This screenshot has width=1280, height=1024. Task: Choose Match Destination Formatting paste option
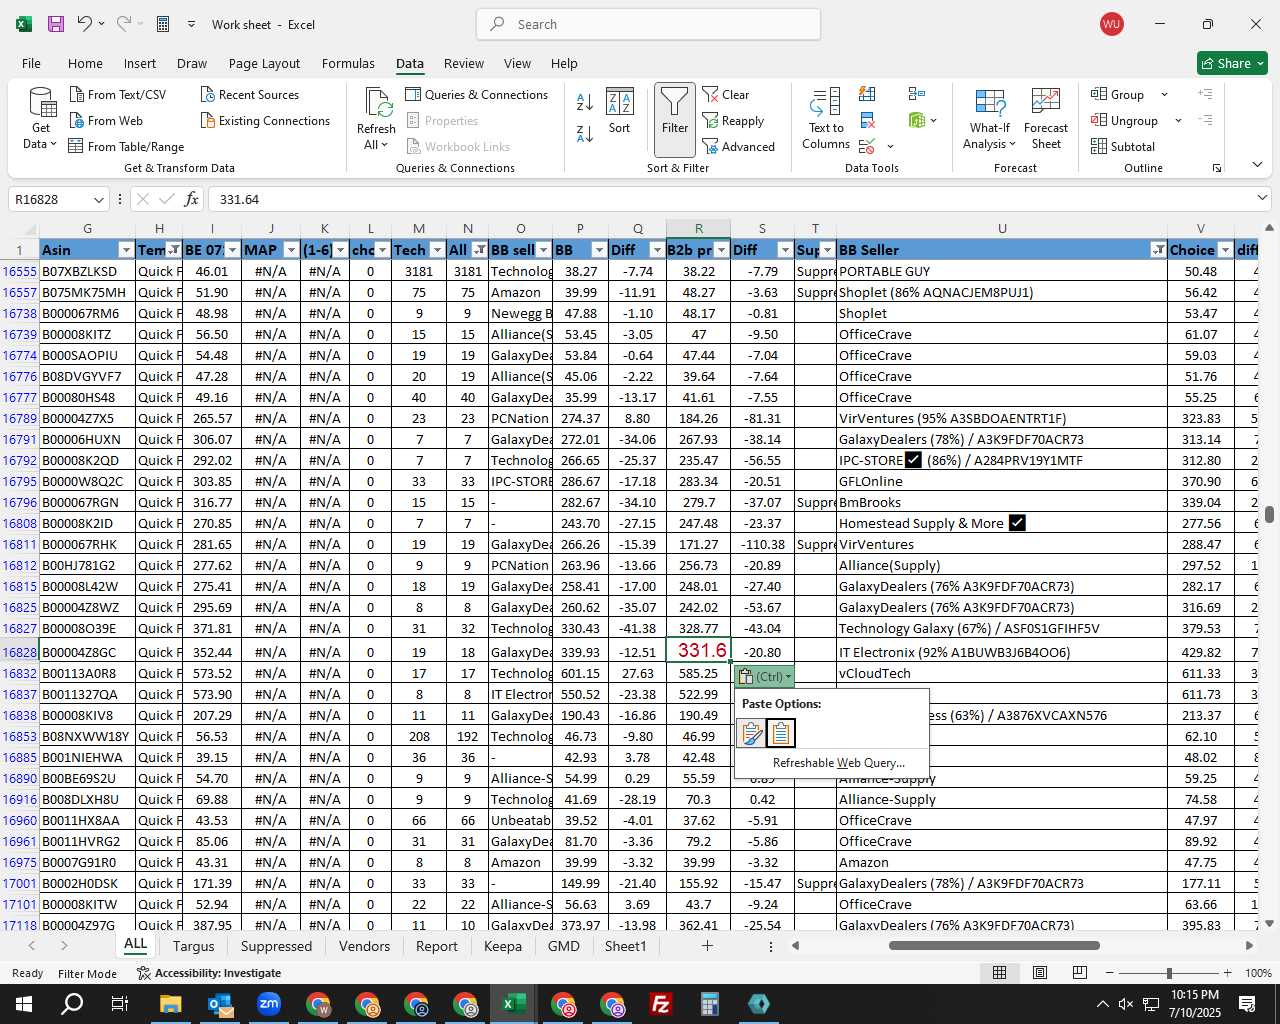(x=781, y=733)
